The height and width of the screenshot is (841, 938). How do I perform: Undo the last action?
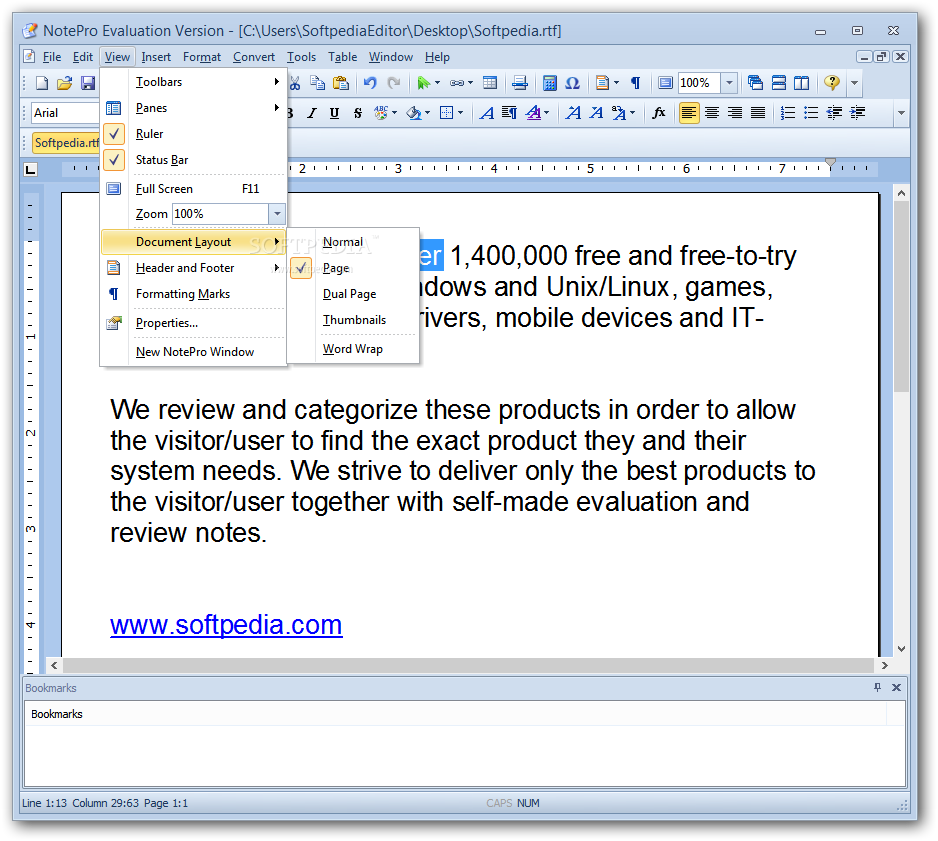tap(370, 83)
